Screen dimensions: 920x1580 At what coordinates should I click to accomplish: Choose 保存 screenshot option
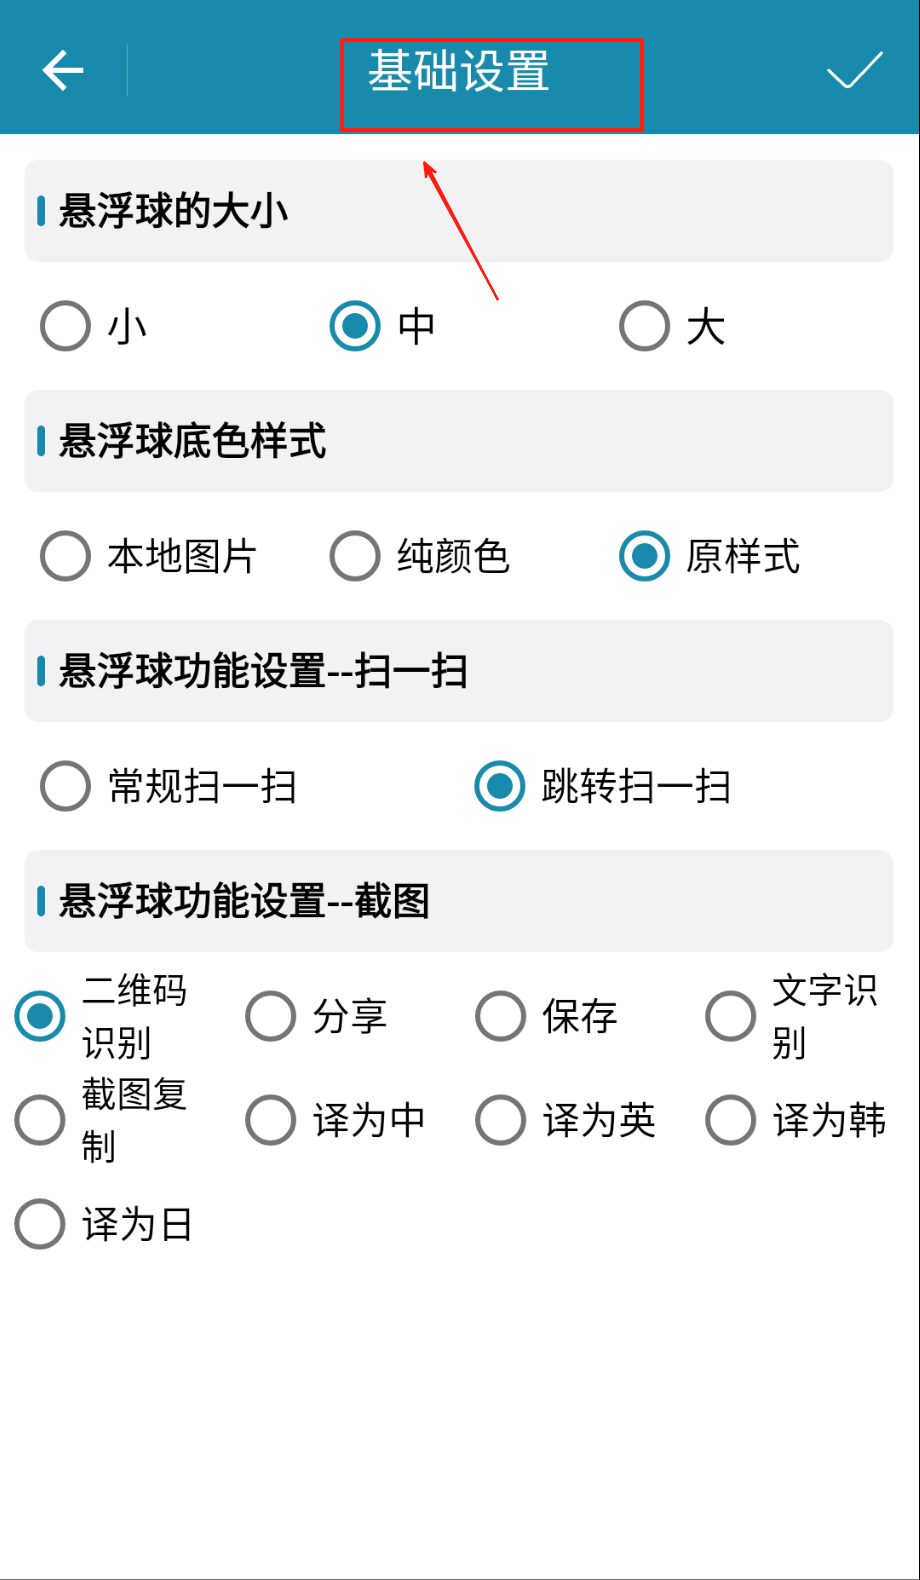point(501,1016)
